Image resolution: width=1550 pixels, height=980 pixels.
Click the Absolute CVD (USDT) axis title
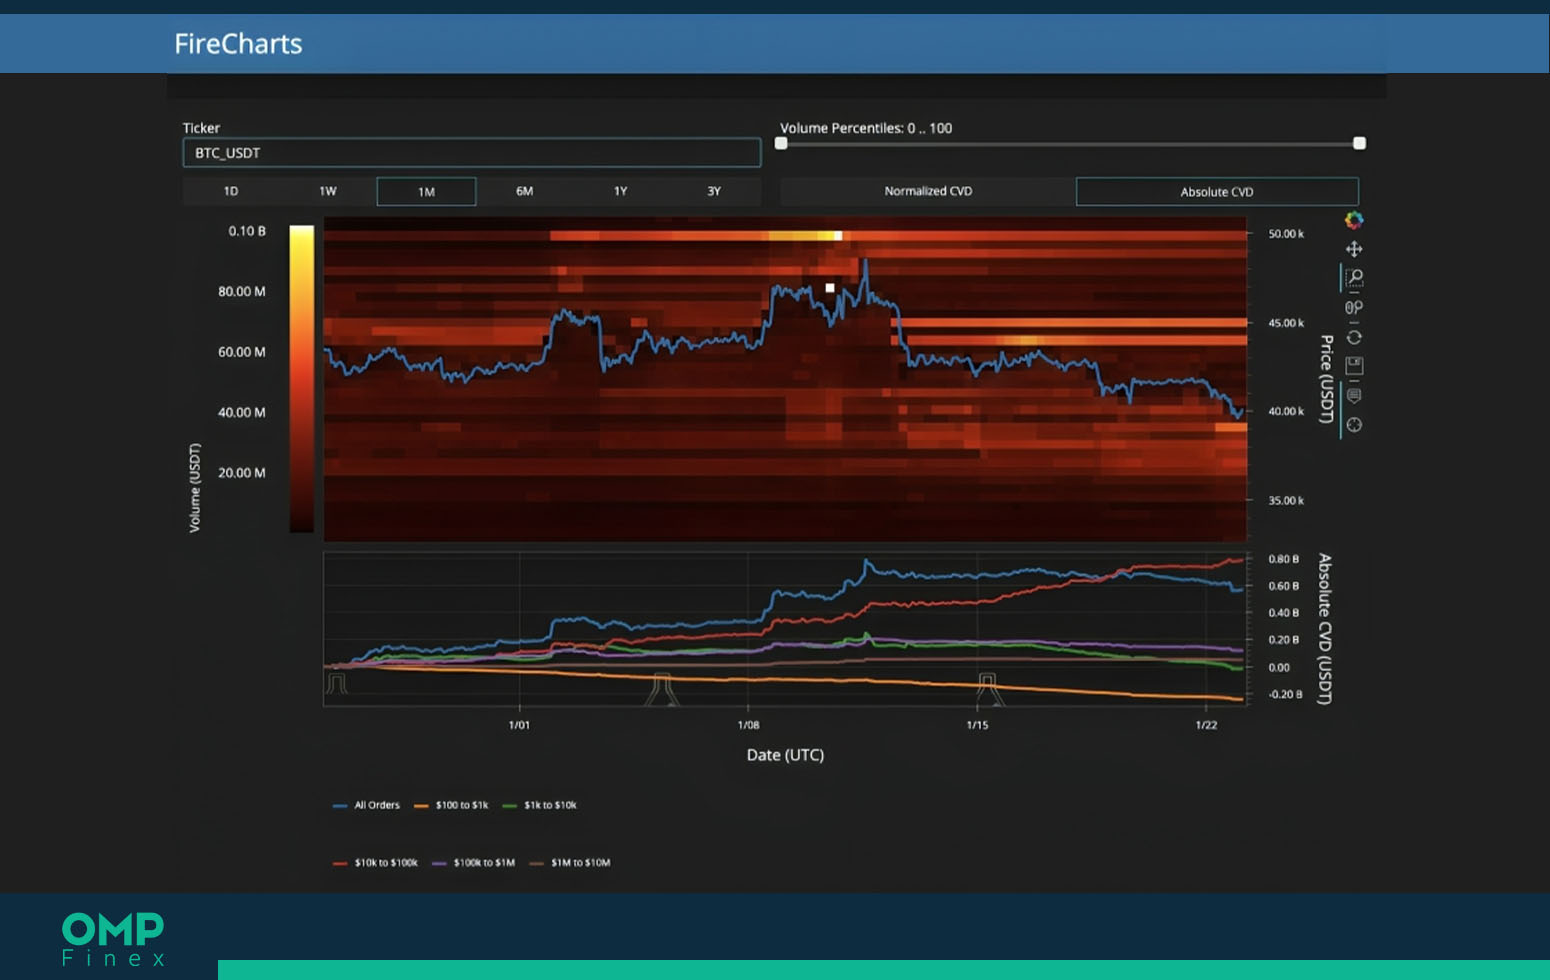1324,629
